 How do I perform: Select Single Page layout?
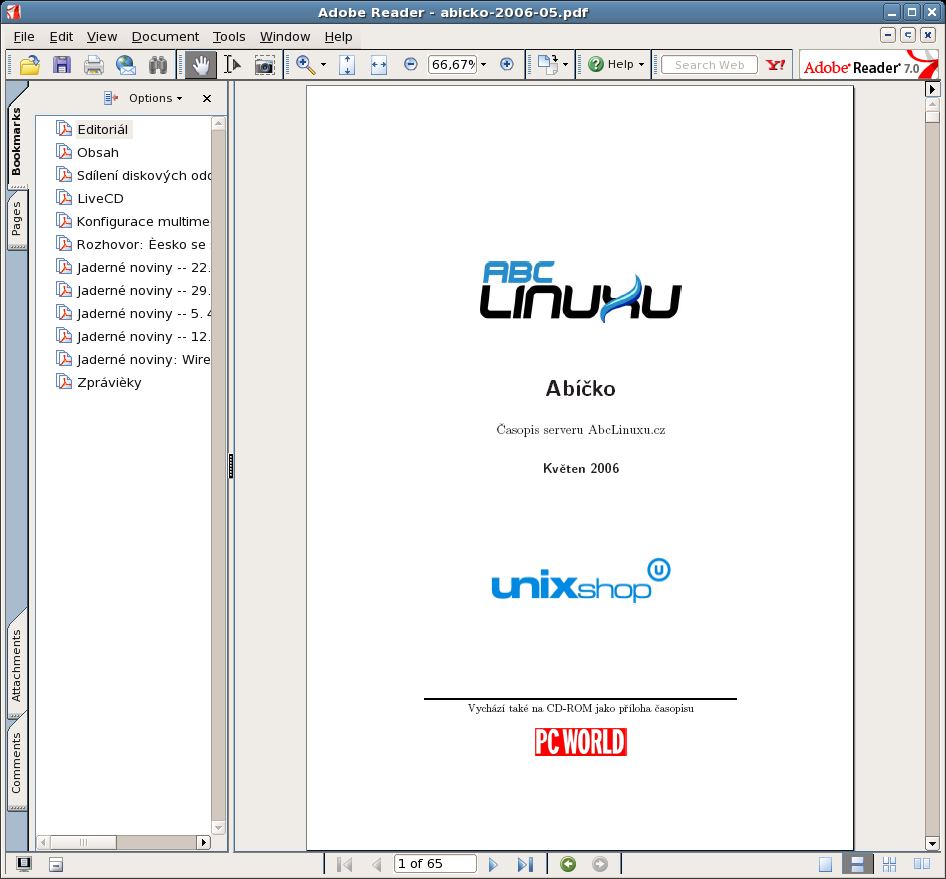click(825, 865)
